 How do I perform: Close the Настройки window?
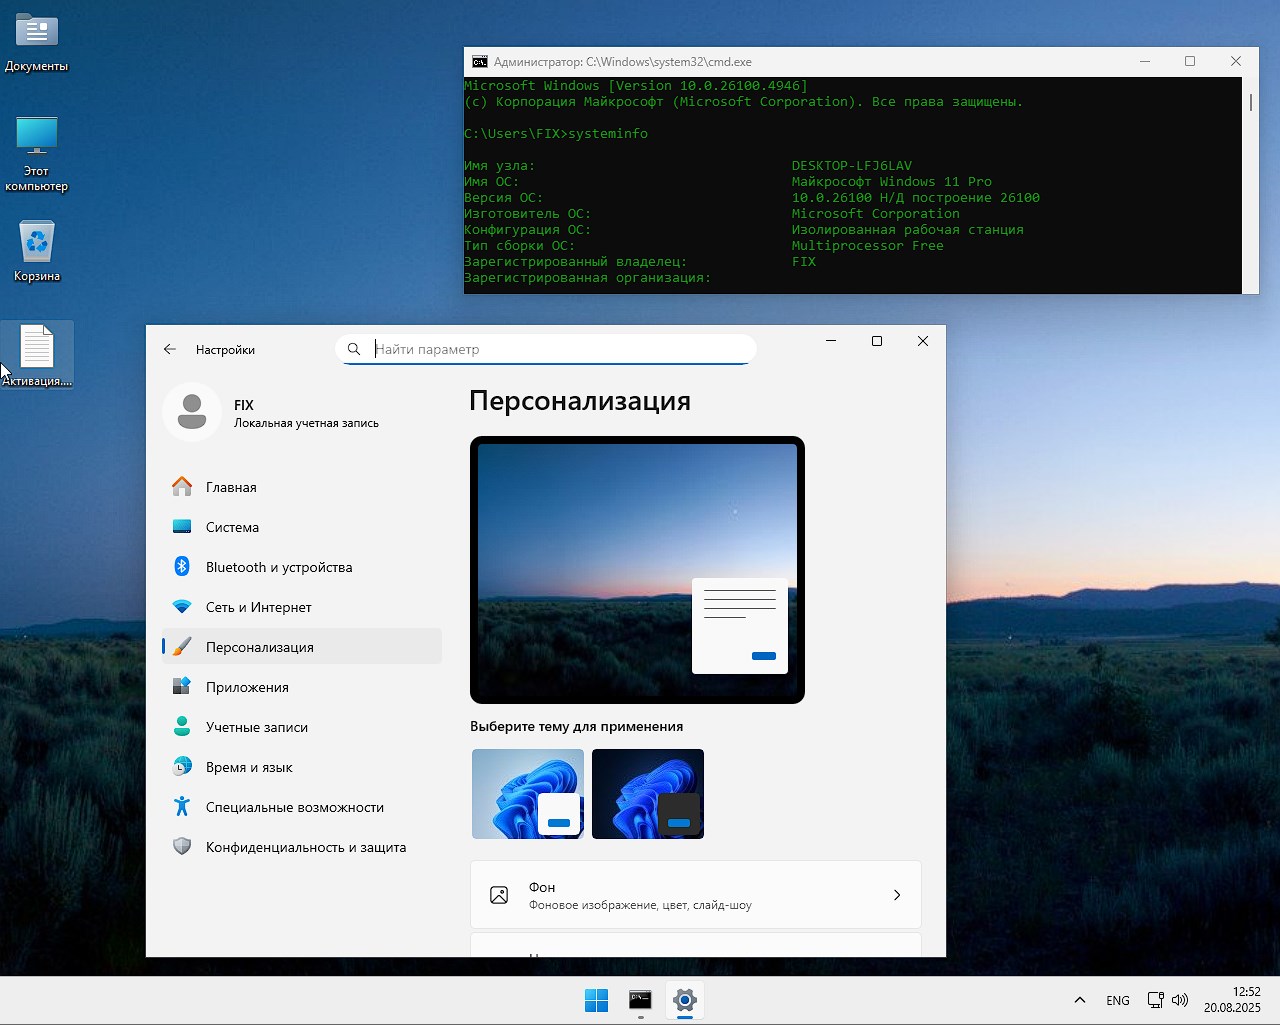923,341
